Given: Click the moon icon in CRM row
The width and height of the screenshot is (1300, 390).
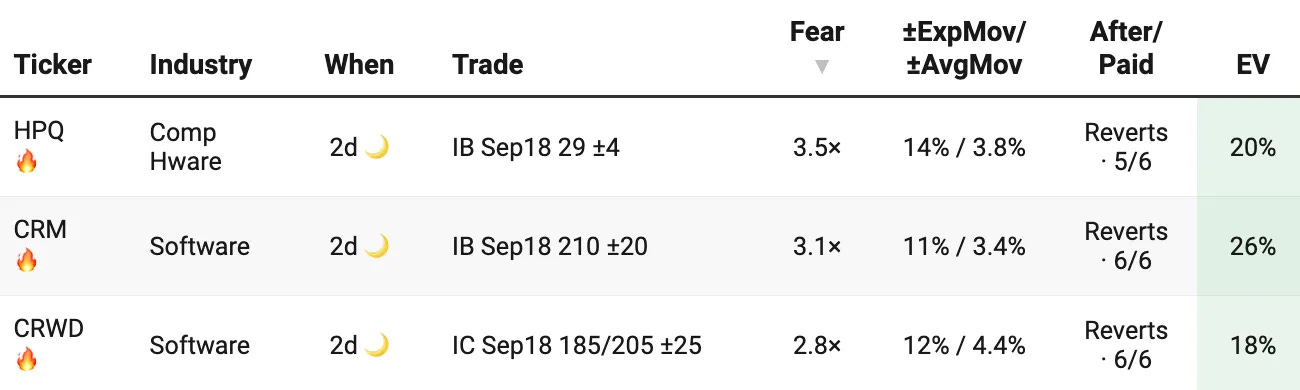Looking at the screenshot, I should click(x=376, y=246).
